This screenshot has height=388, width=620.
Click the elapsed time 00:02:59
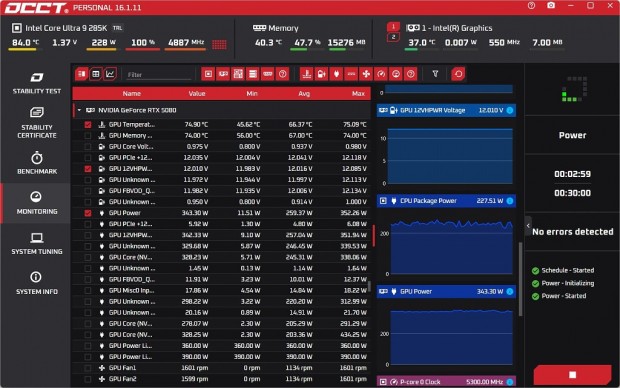tap(572, 174)
